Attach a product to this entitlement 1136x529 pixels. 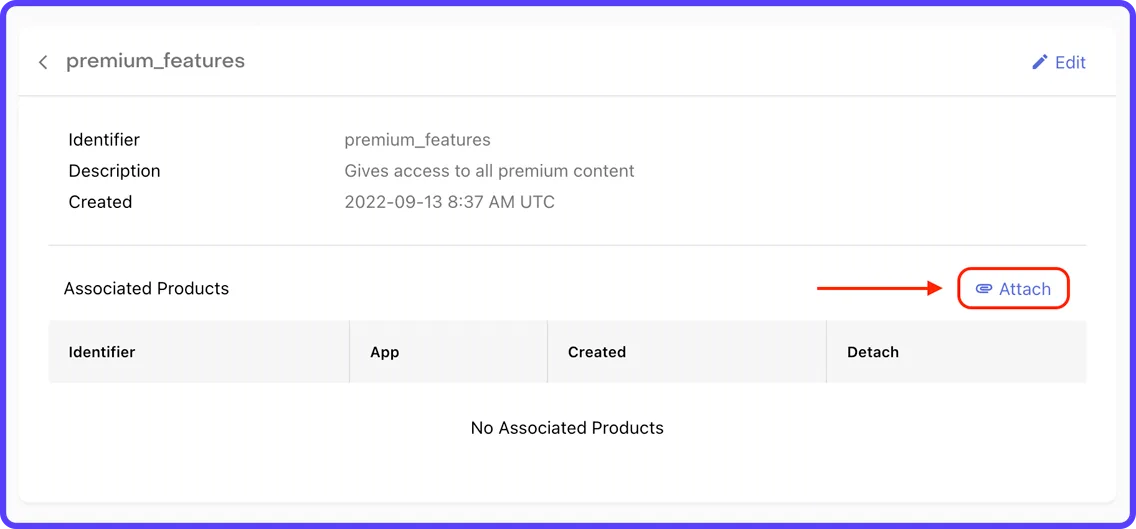[x=1014, y=288]
